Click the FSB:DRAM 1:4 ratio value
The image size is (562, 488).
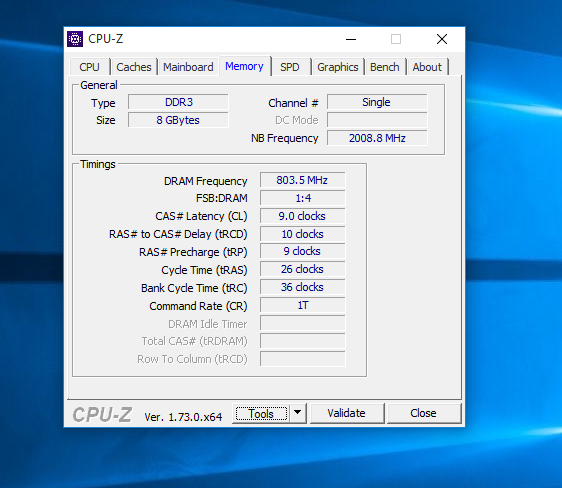pos(303,198)
